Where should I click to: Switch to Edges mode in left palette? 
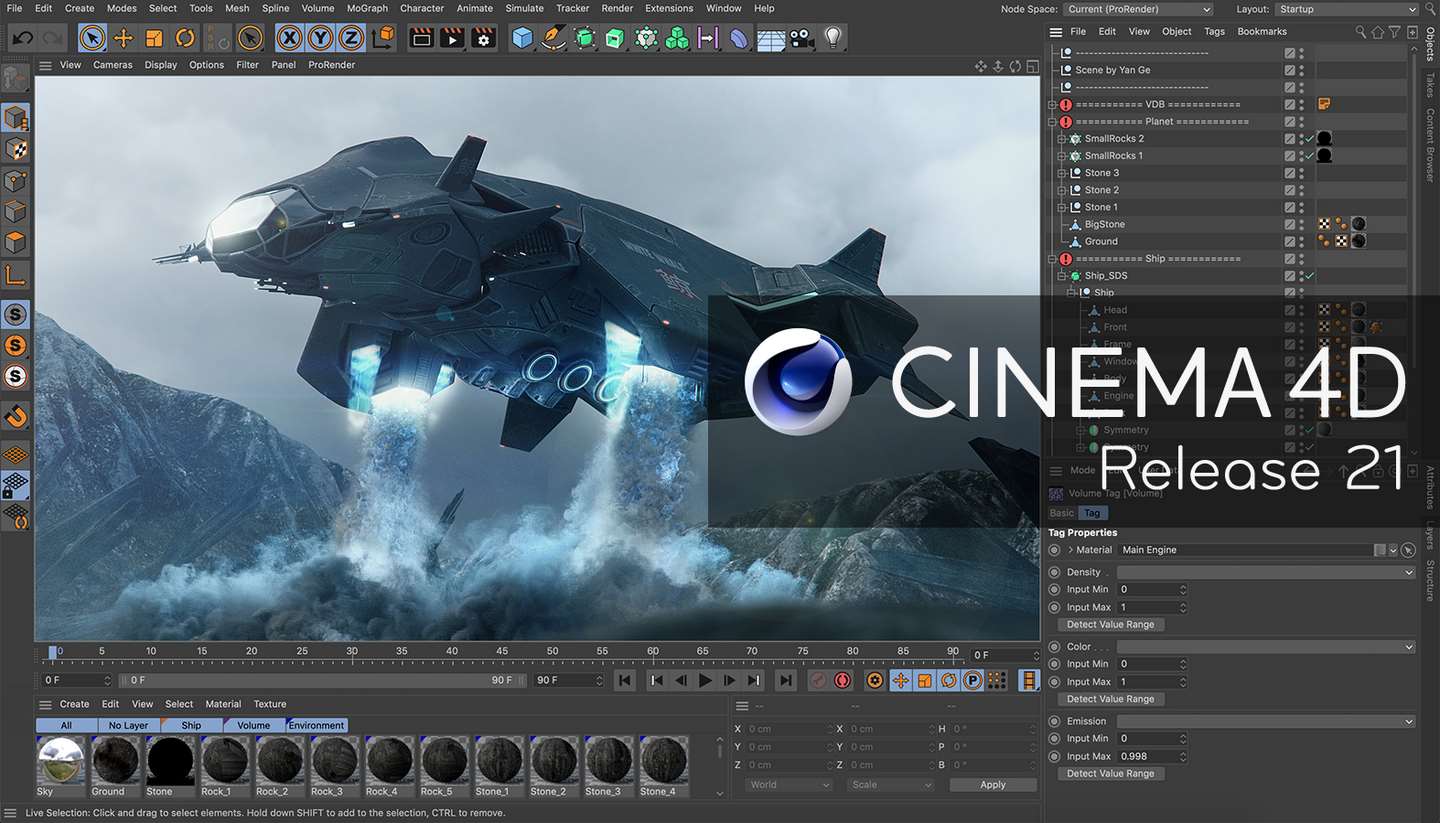point(16,211)
